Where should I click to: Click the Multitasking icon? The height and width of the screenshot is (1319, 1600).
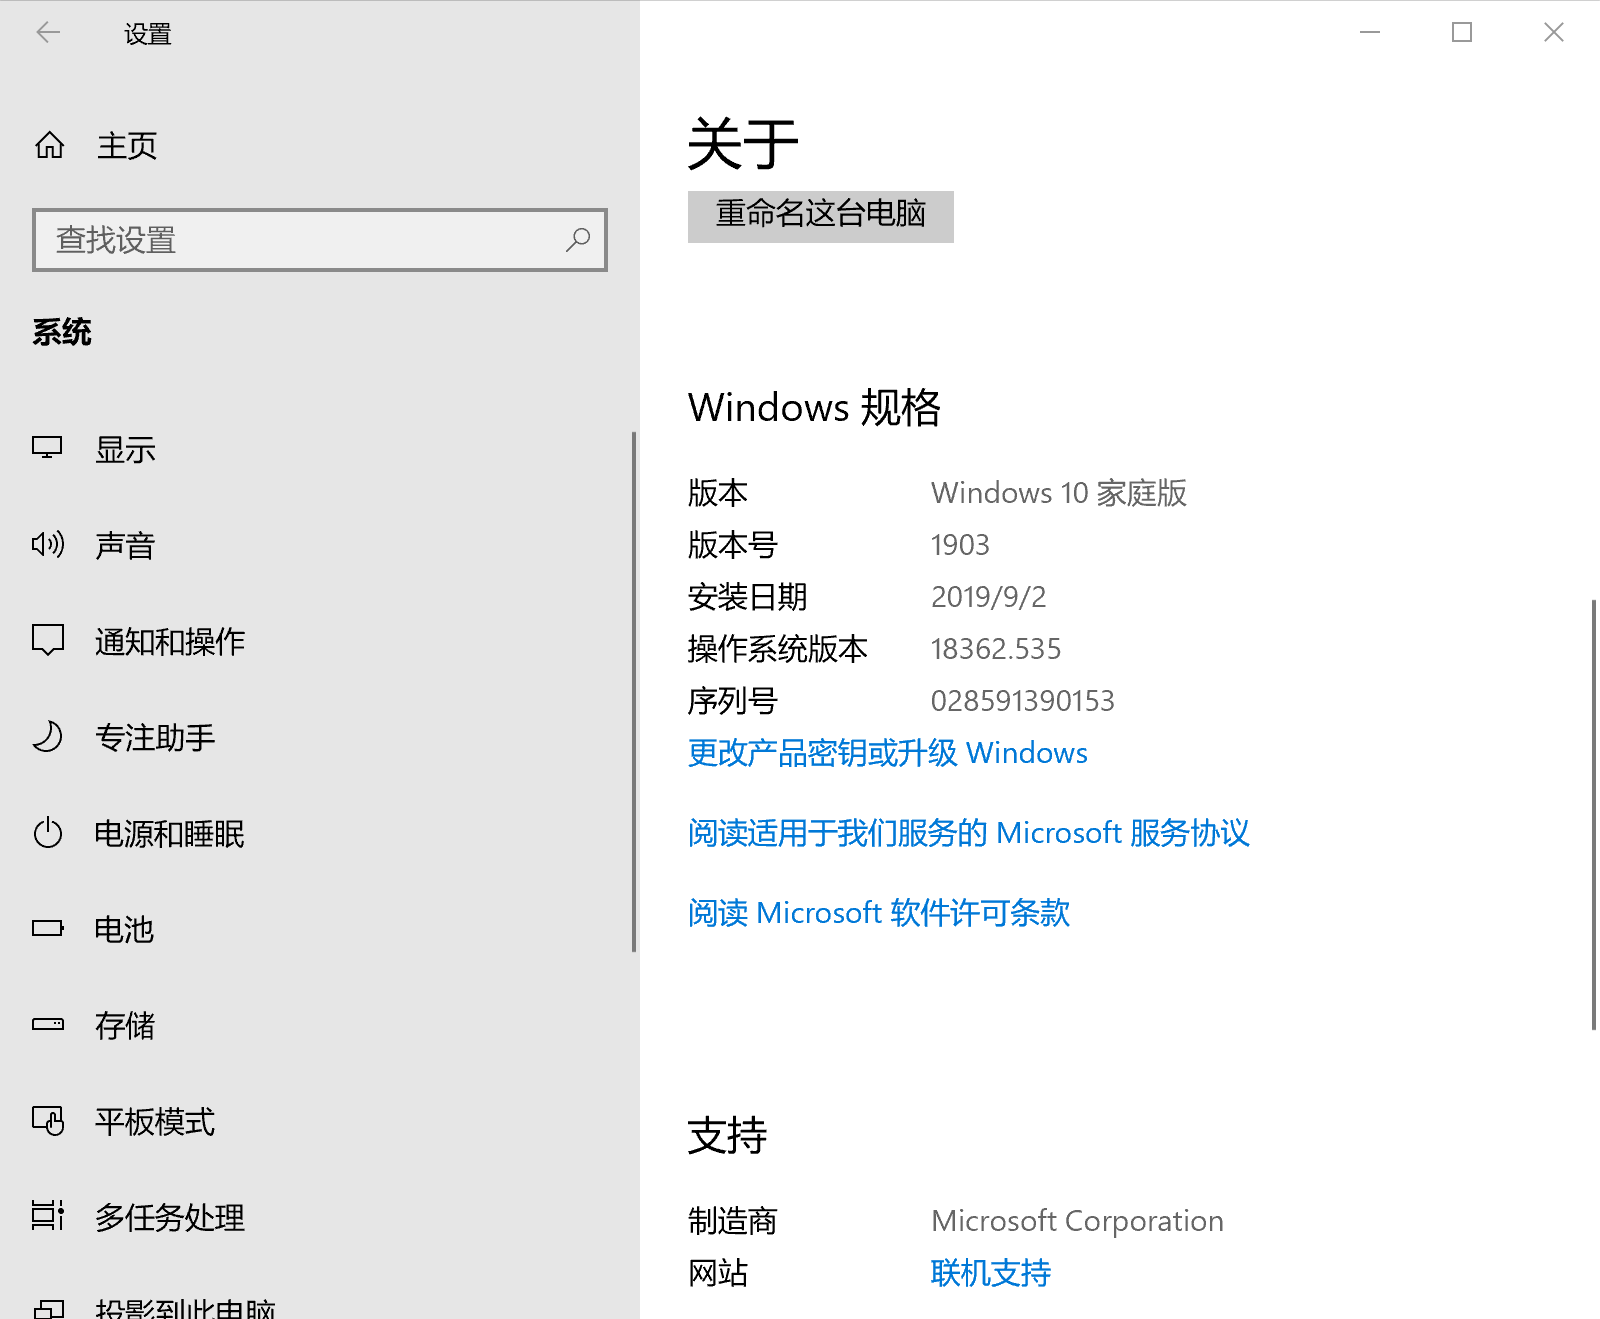48,1216
